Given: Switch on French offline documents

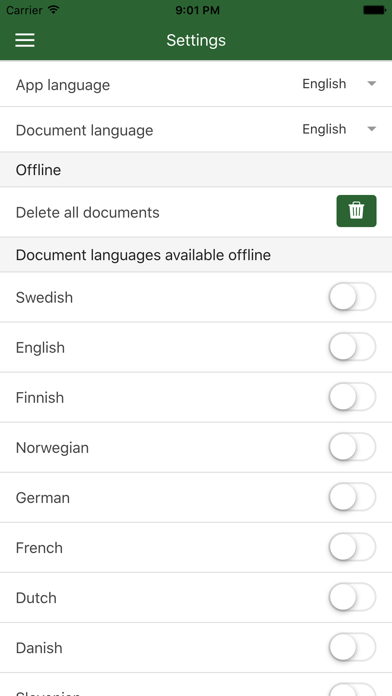Looking at the screenshot, I should pos(352,548).
